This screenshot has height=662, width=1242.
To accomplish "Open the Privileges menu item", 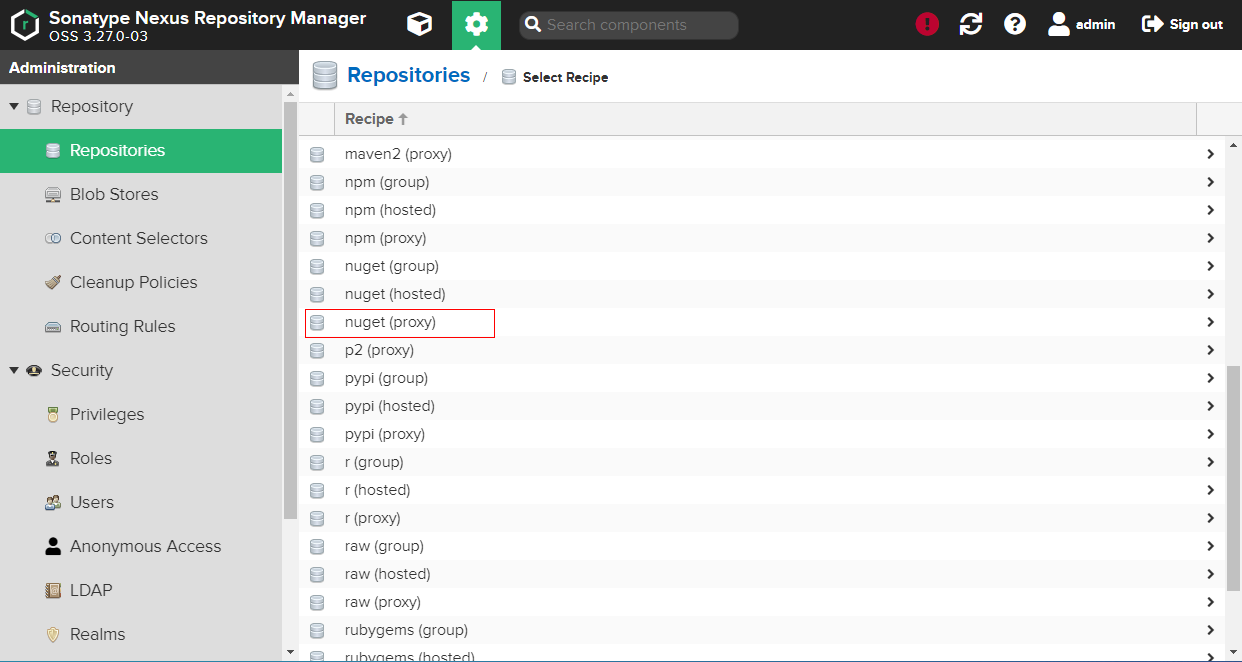I will (x=141, y=415).
